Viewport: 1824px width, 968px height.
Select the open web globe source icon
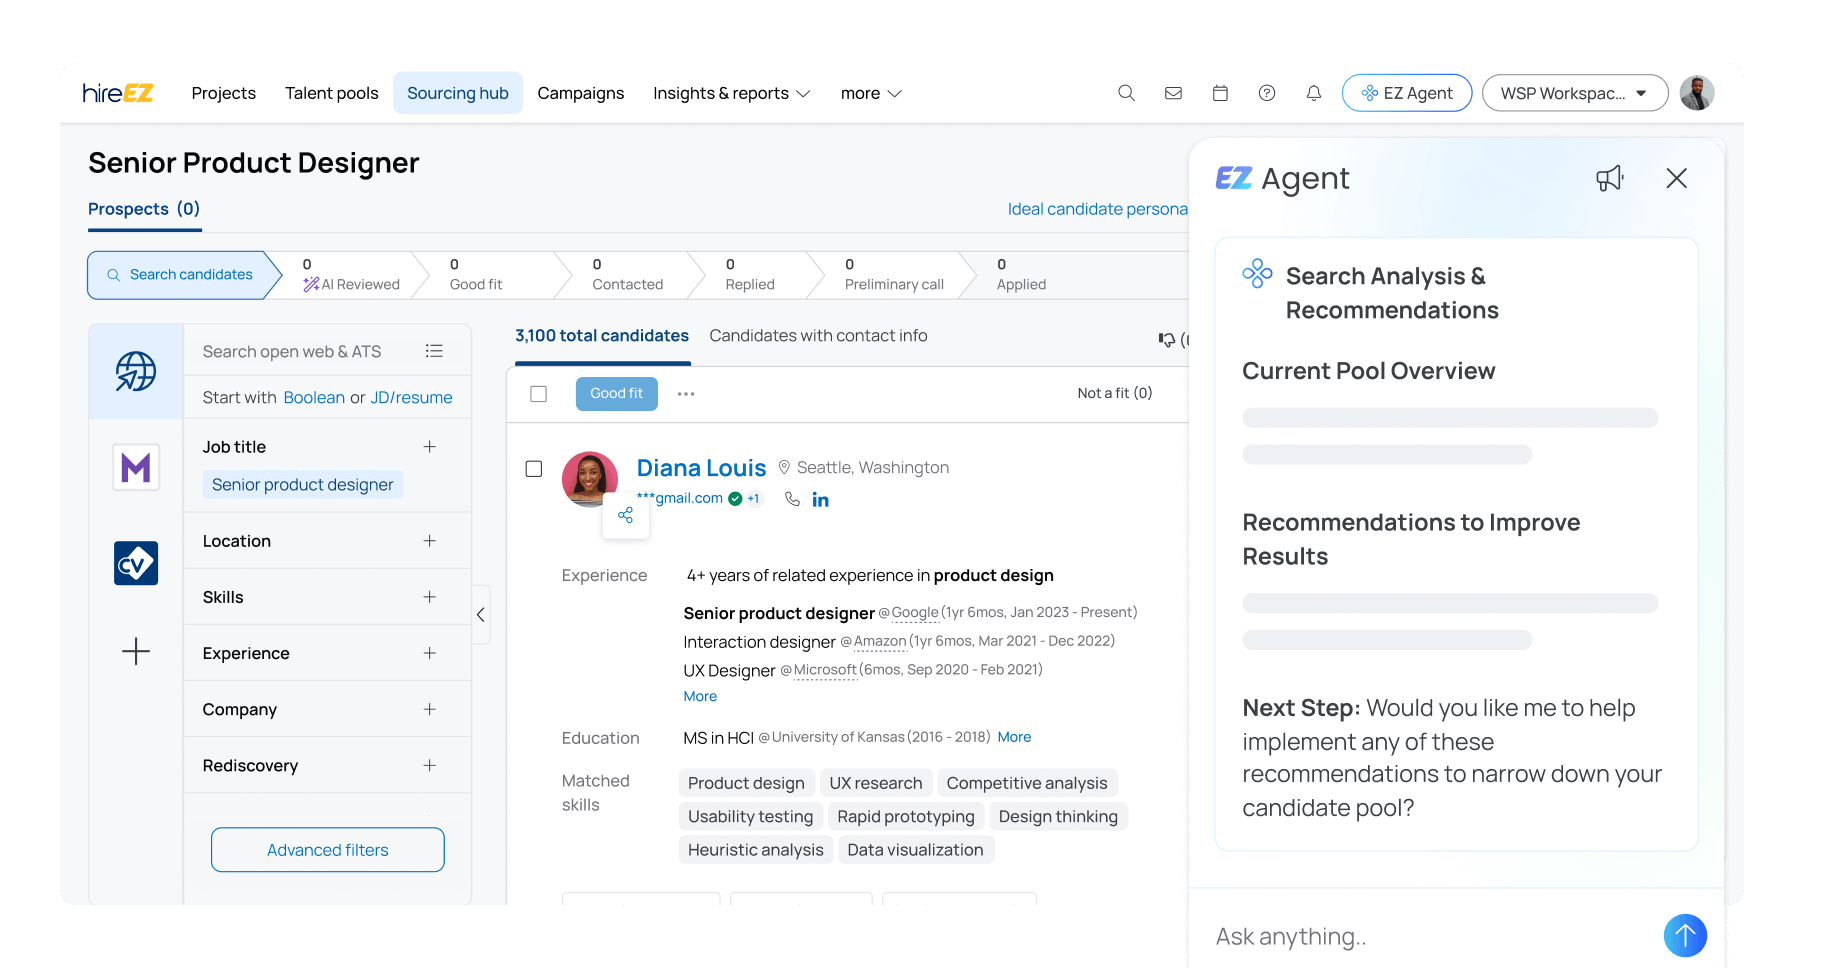(x=136, y=371)
